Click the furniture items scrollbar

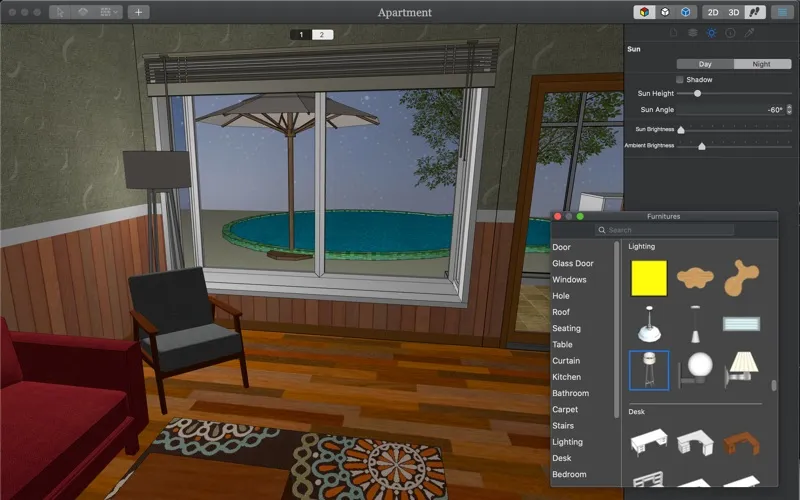tap(774, 385)
